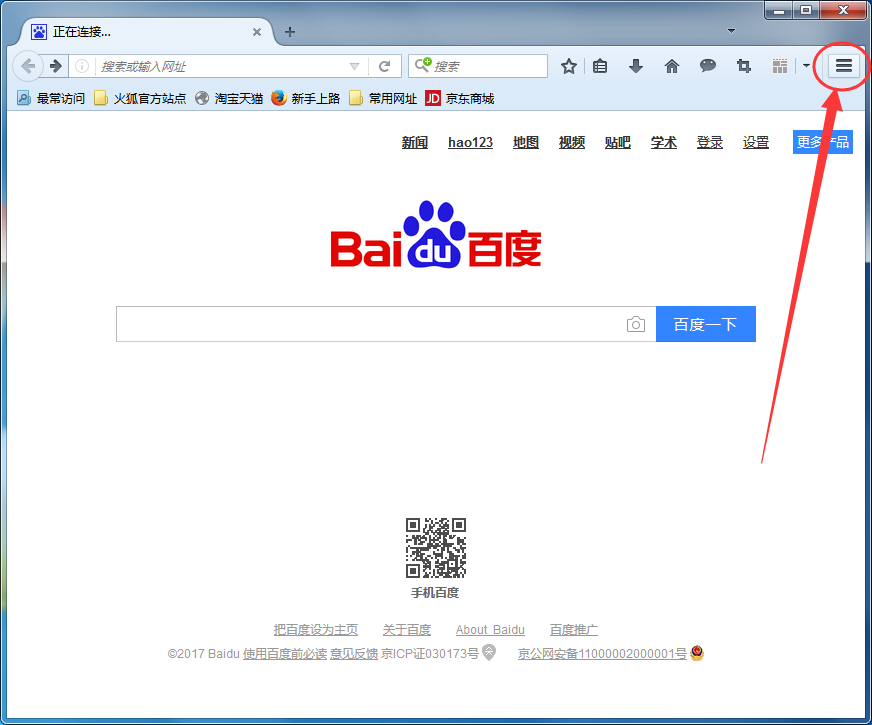Open the 学术 link
The width and height of the screenshot is (872, 725).
[x=664, y=142]
